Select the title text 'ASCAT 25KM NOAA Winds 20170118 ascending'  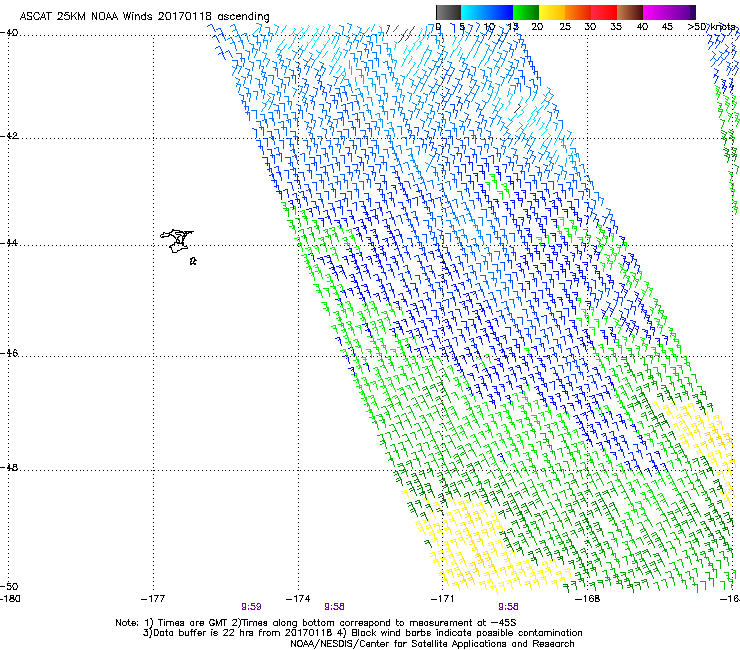pyautogui.click(x=144, y=16)
